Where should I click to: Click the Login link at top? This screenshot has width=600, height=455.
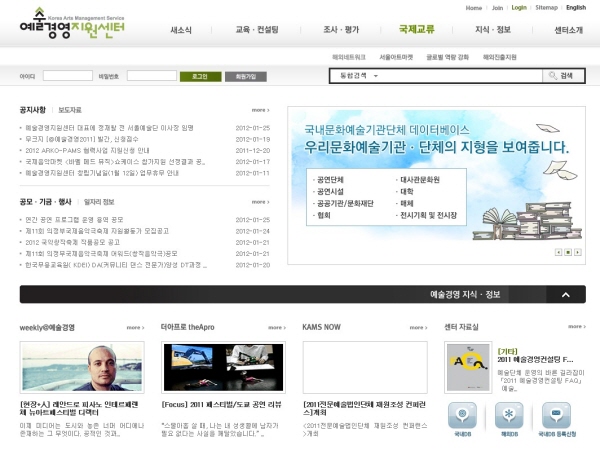pyautogui.click(x=519, y=8)
